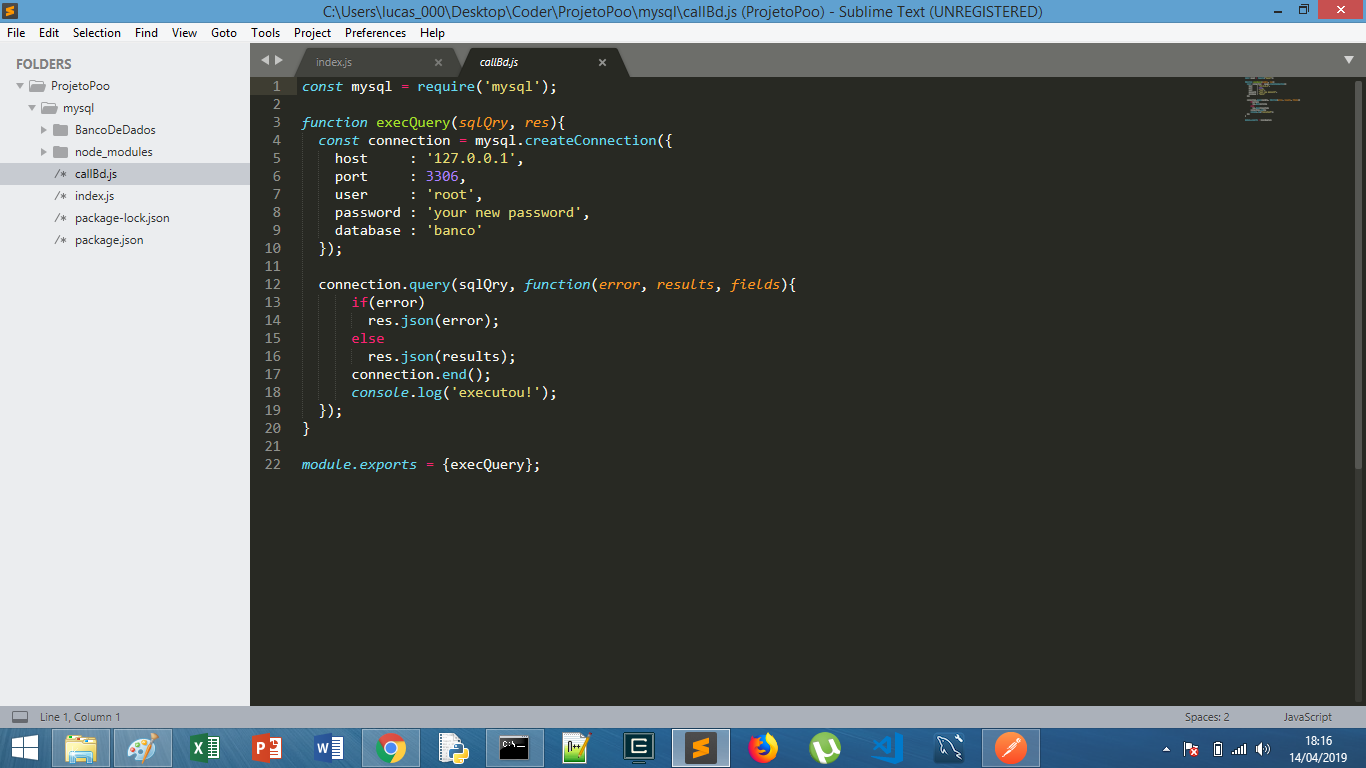
Task: Close the index.js tab
Action: (x=438, y=62)
